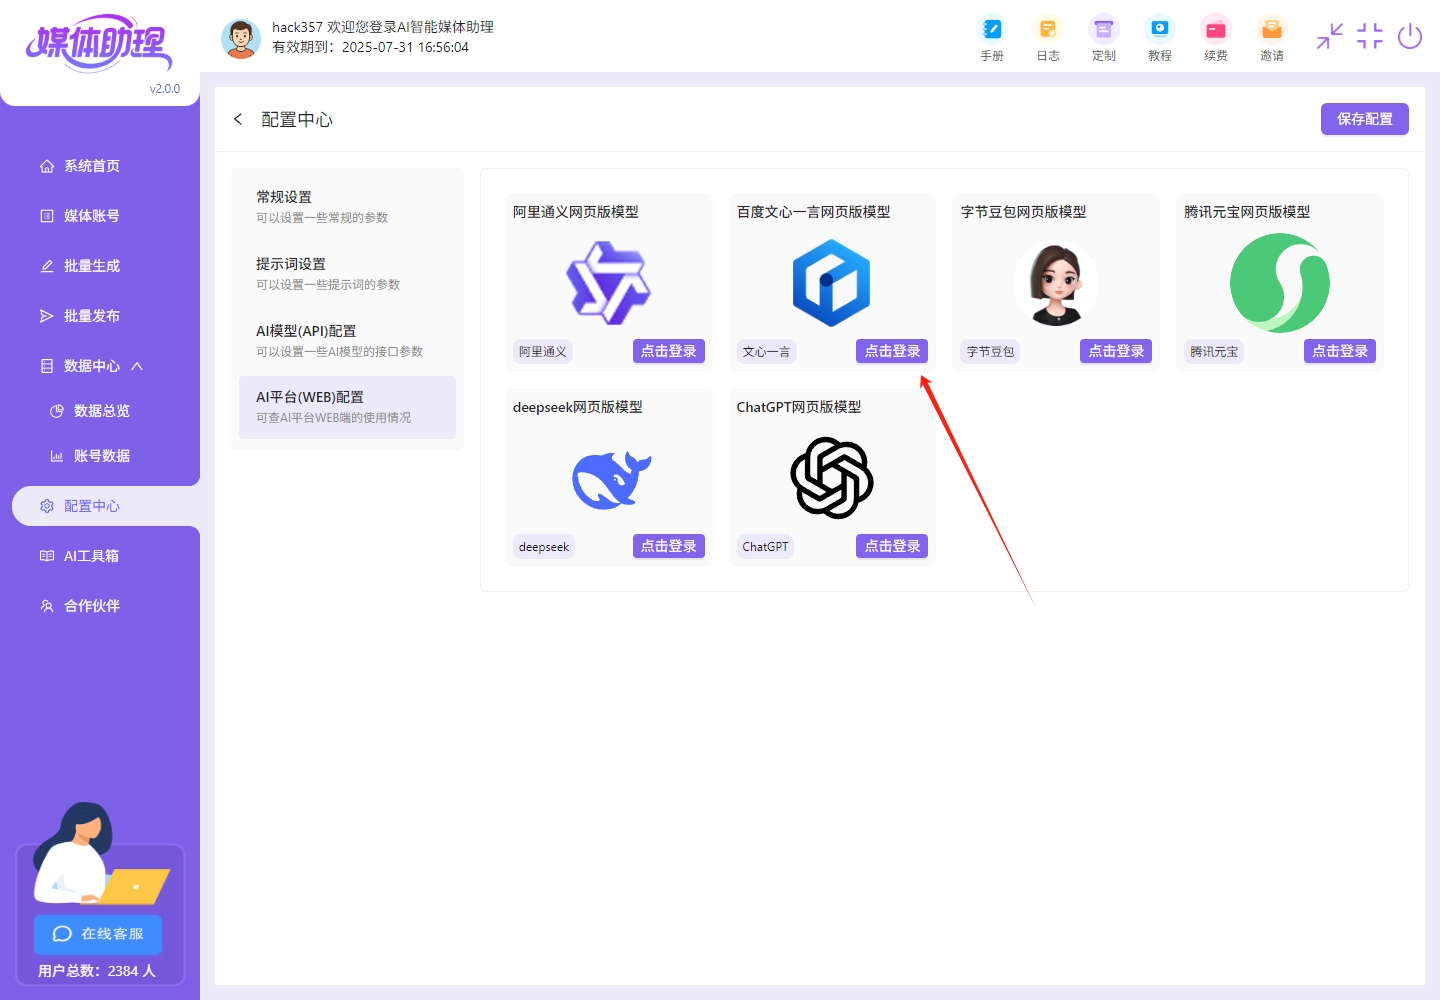
Task: Go back using the 配置中心 back arrow
Action: [238, 118]
